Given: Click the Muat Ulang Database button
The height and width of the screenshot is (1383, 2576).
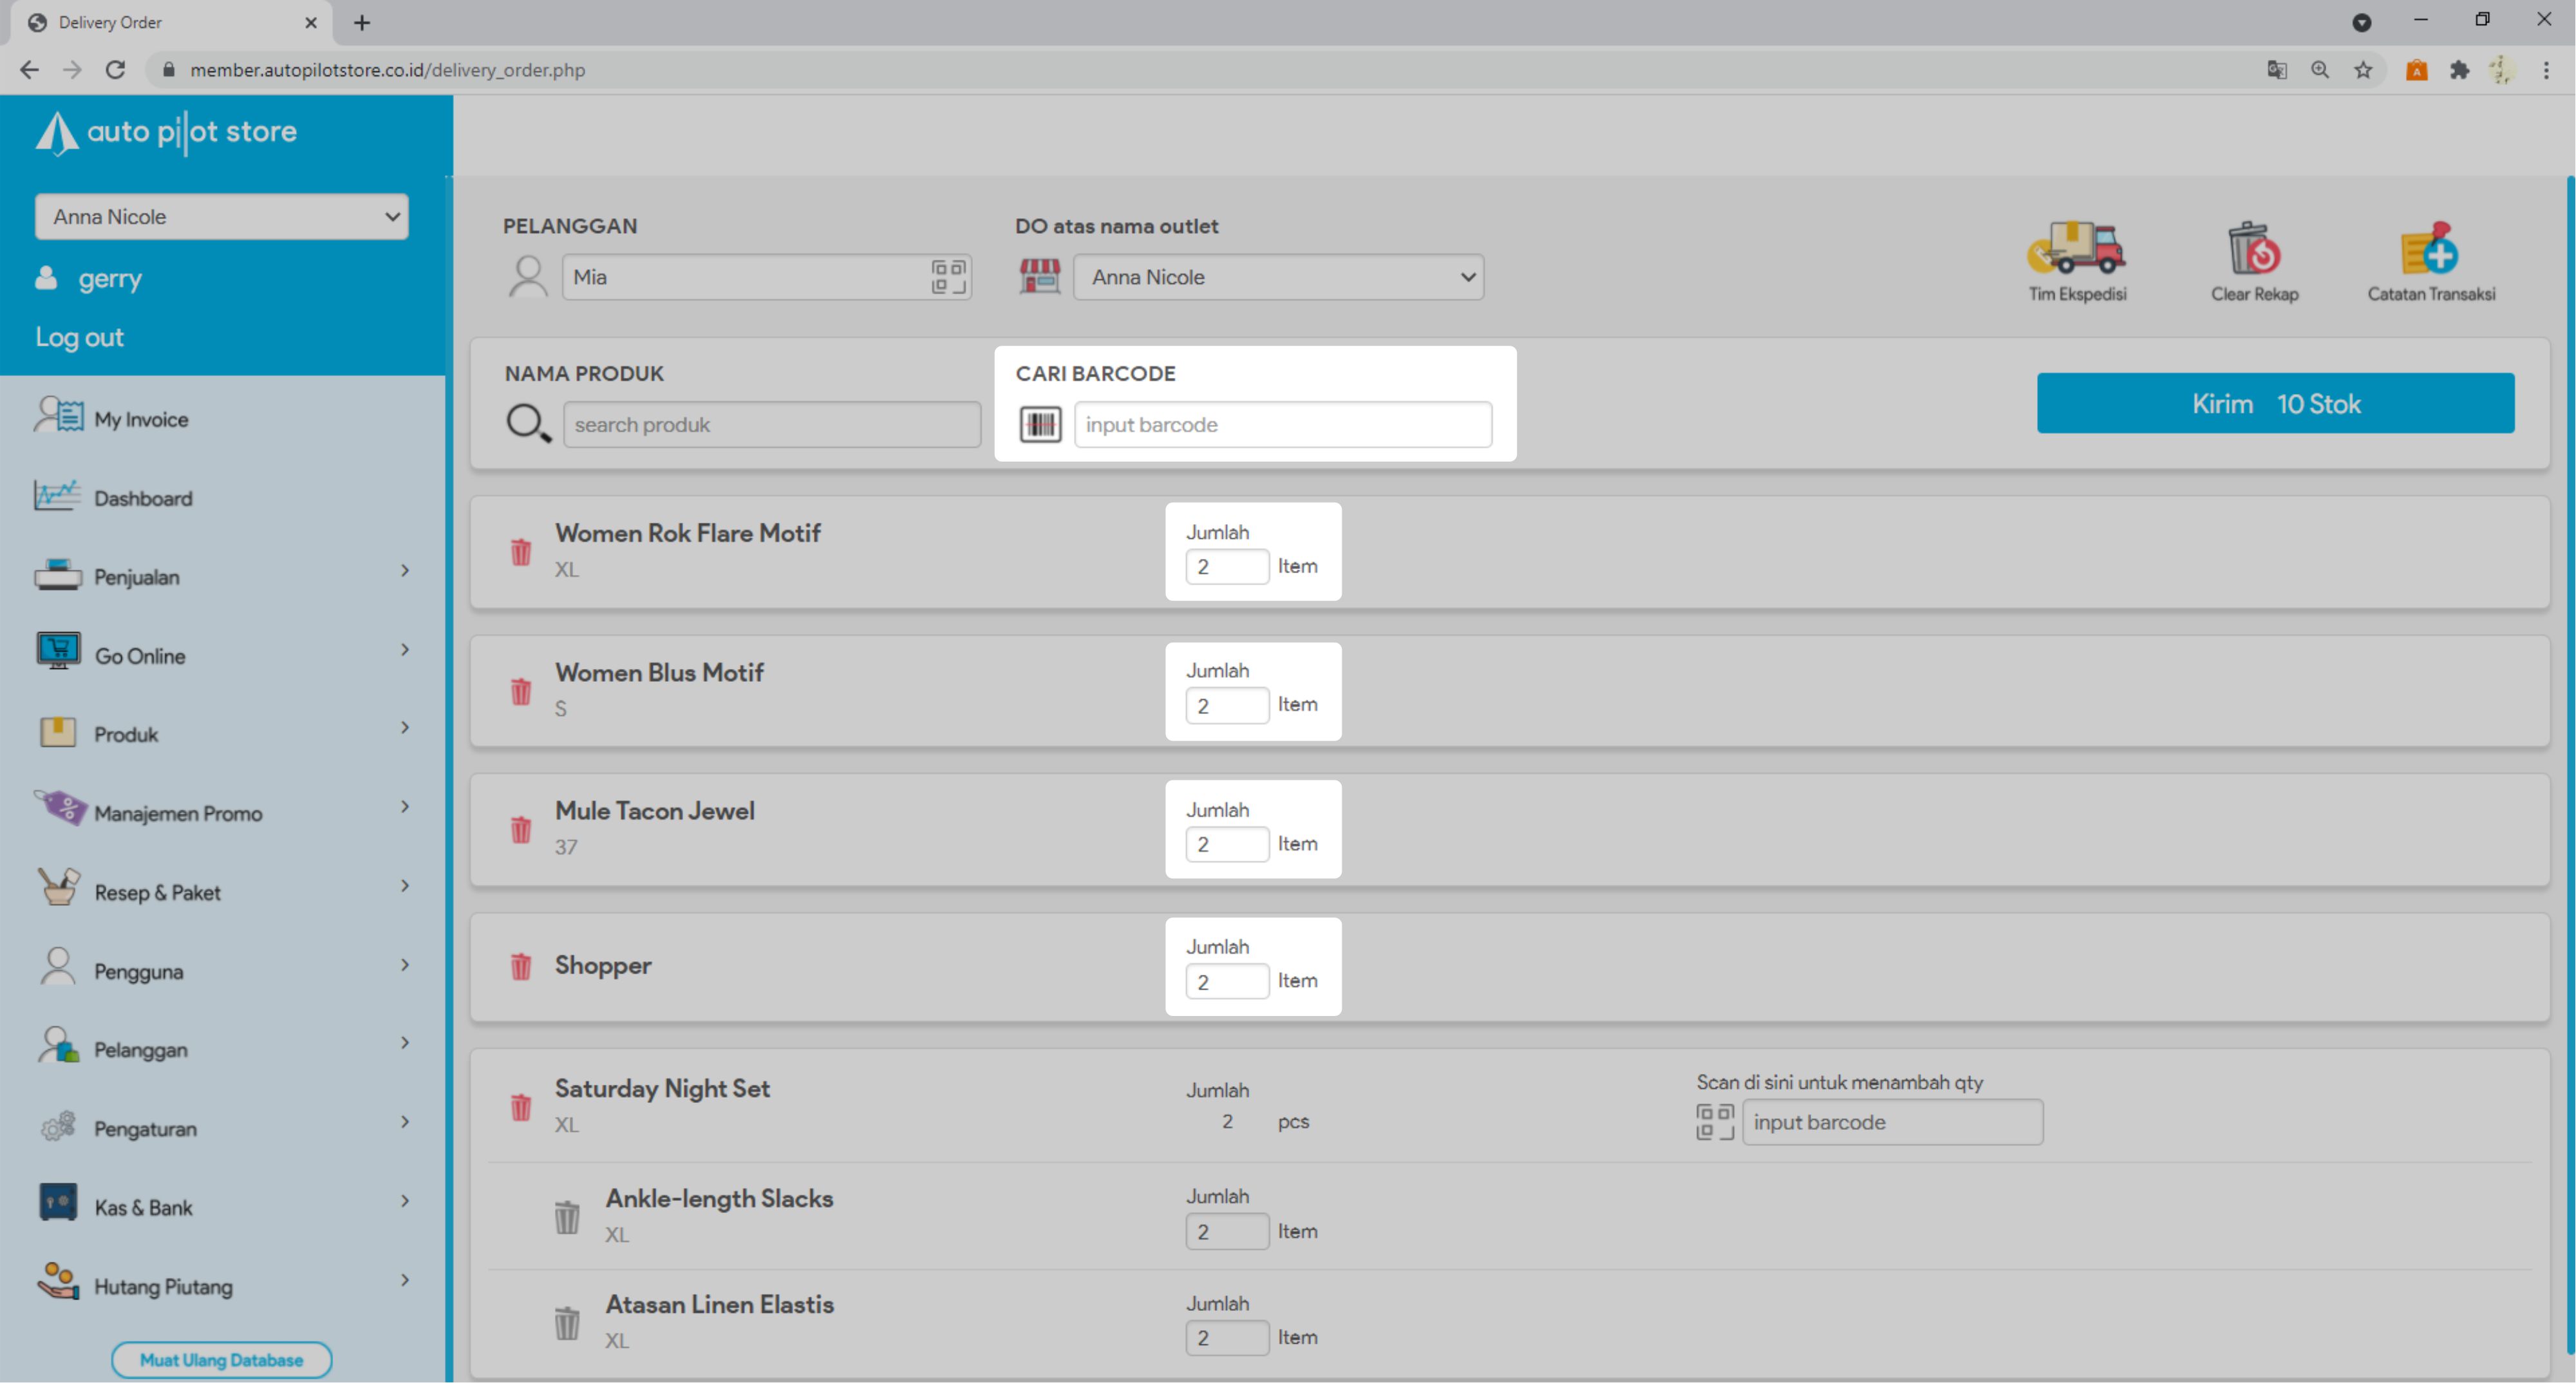Looking at the screenshot, I should pos(221,1359).
